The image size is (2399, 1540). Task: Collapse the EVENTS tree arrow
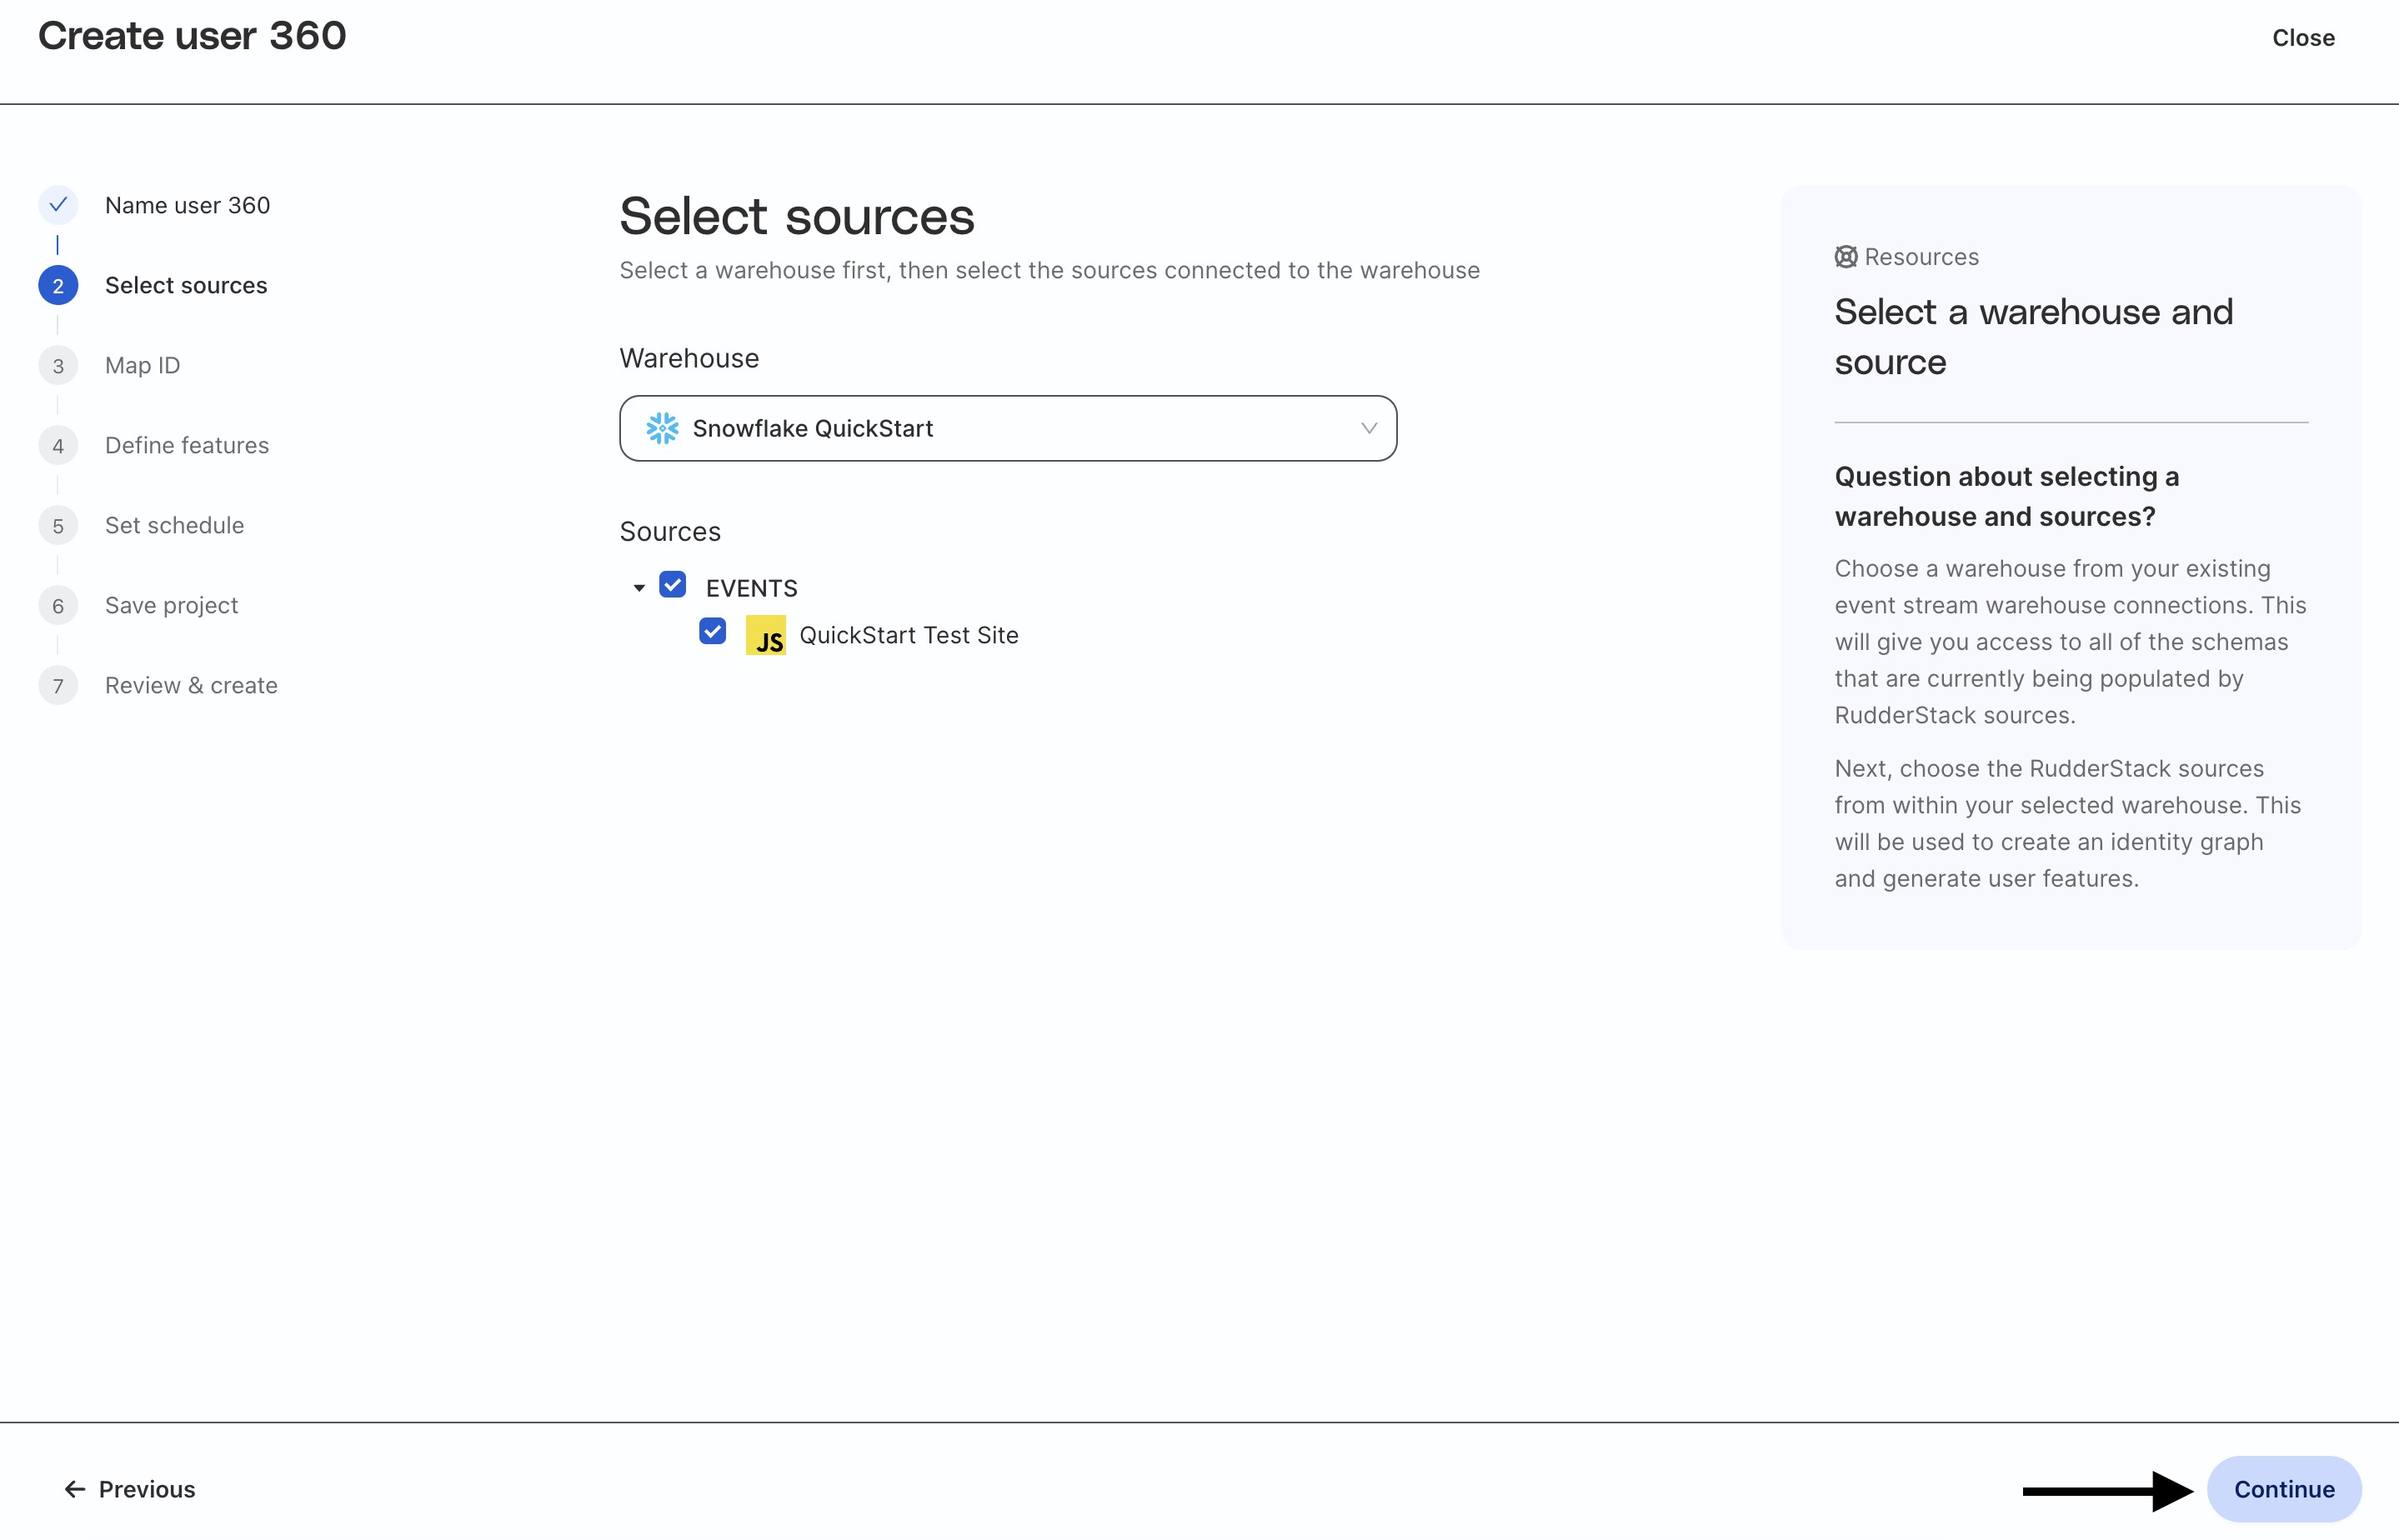639,588
